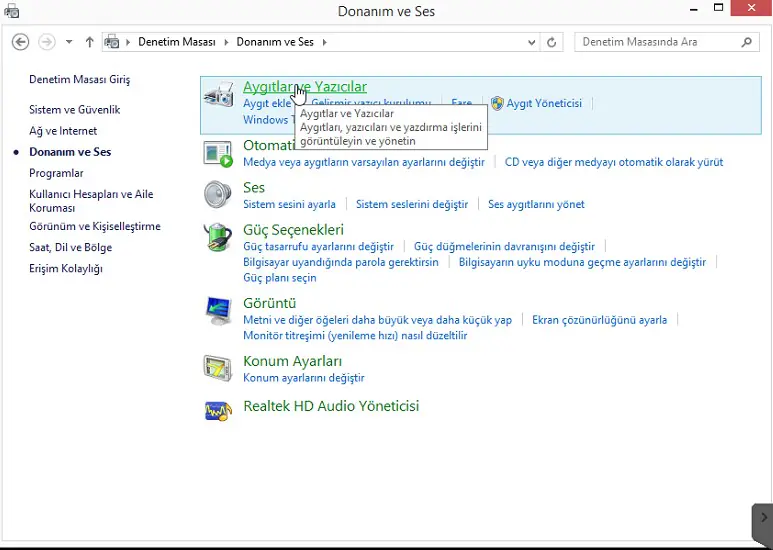773x550 pixels.
Task: Open the Aygıt Yöneticisi link
Action: [x=544, y=103]
